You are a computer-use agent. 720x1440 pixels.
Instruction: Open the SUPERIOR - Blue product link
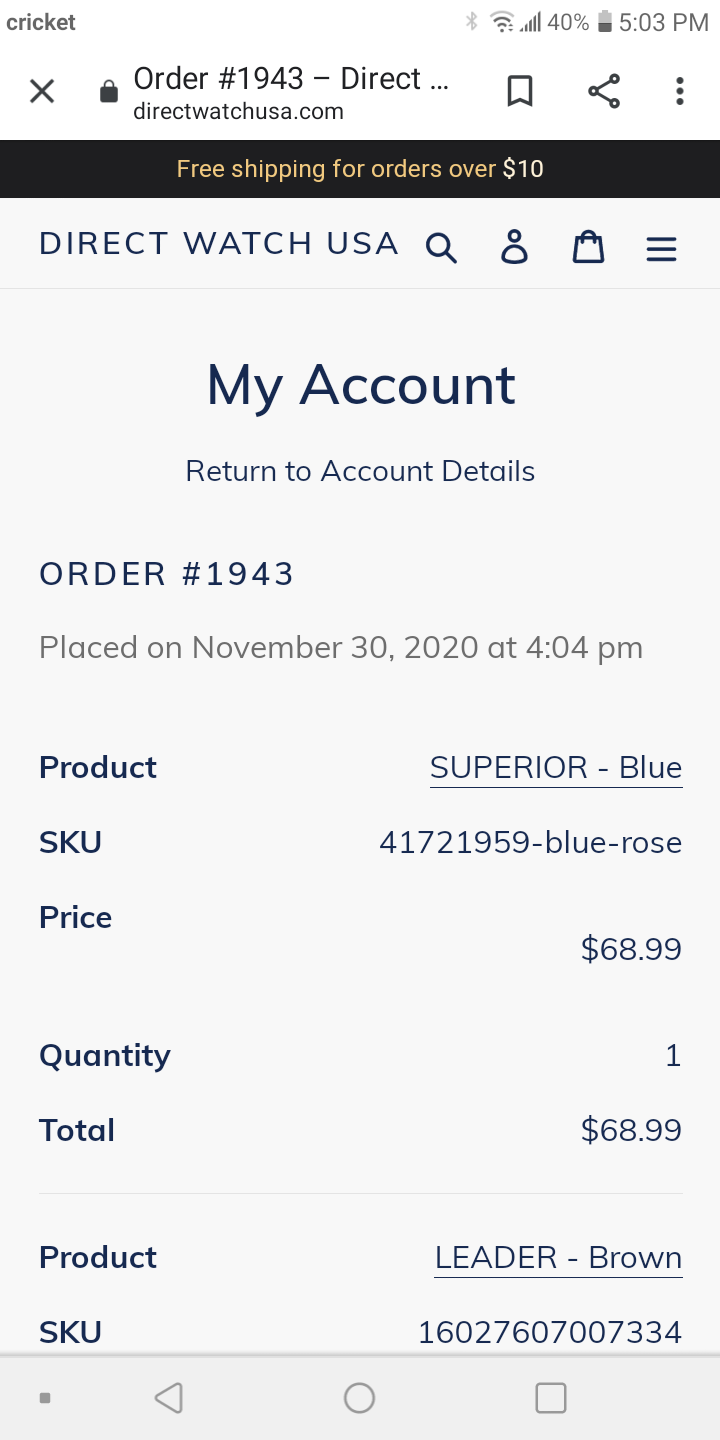tap(556, 768)
